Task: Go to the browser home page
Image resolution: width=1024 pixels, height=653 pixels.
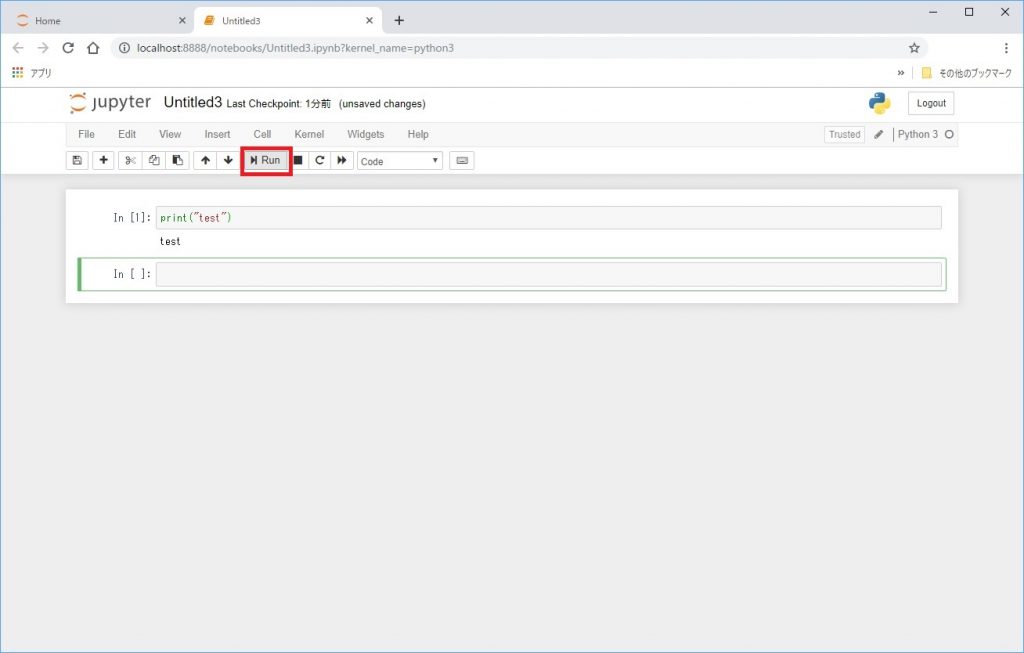Action: click(93, 48)
